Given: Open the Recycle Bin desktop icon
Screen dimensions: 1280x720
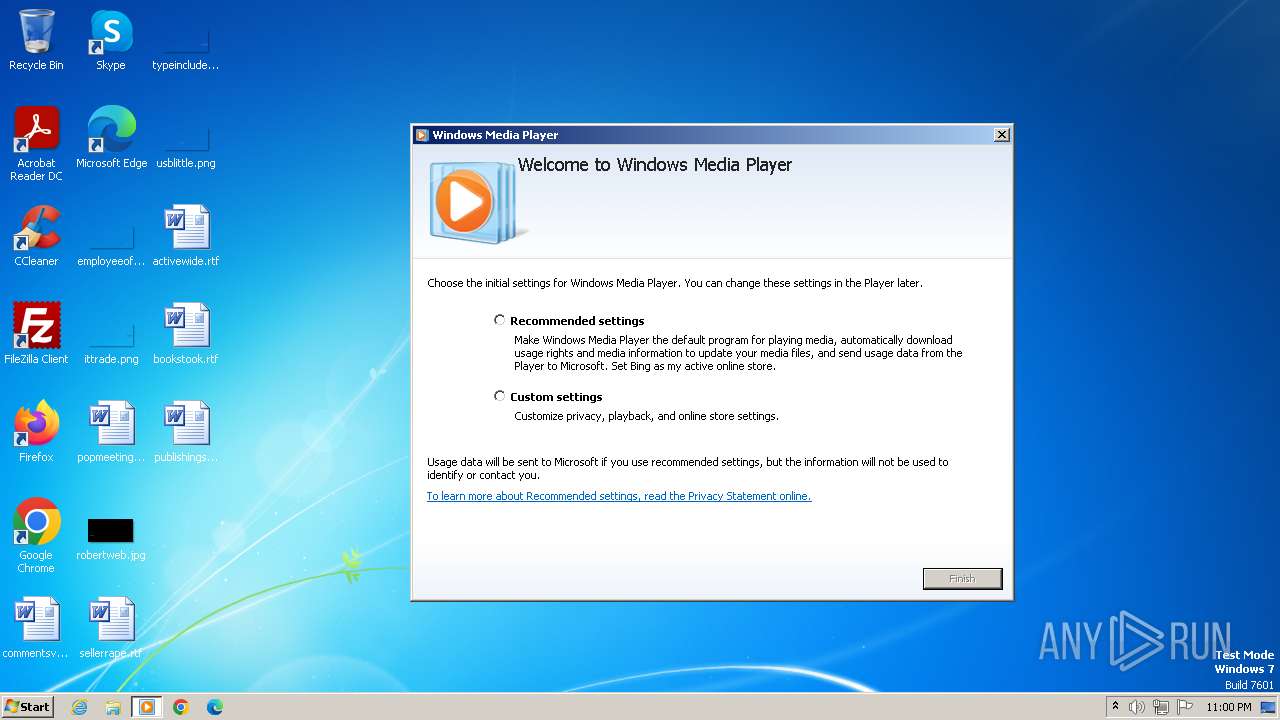Looking at the screenshot, I should point(36,40).
